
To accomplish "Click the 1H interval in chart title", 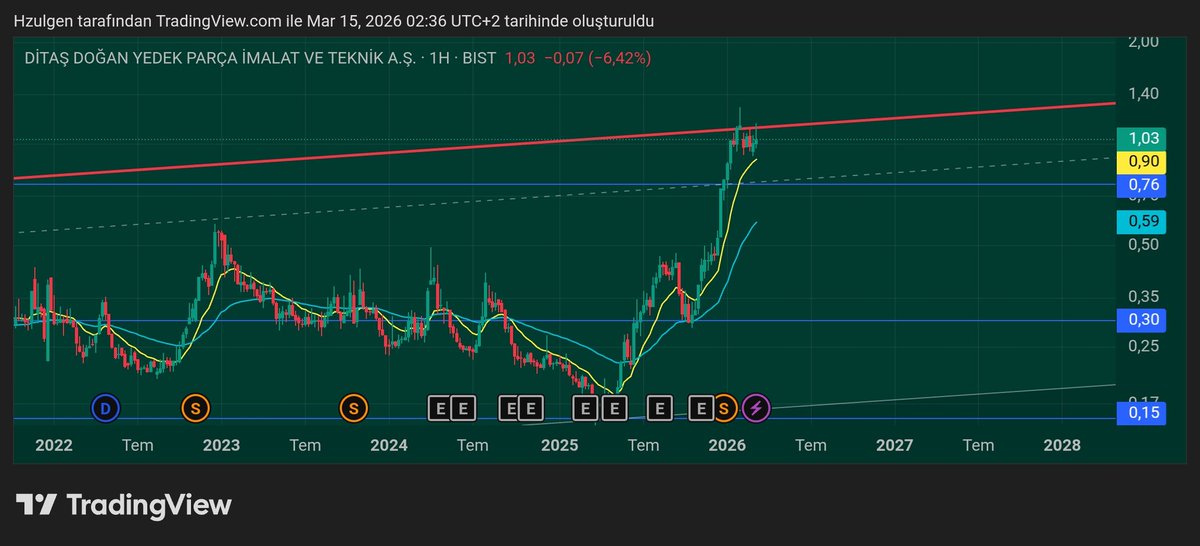I will (438, 59).
